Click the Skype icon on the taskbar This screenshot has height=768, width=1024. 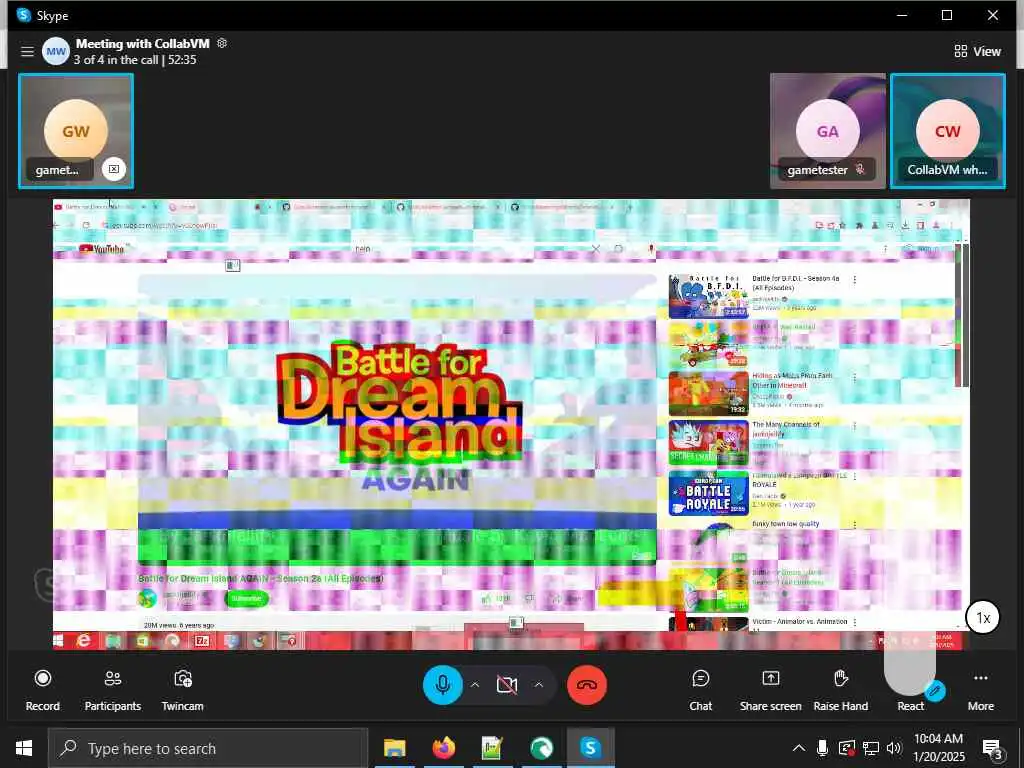(590, 748)
